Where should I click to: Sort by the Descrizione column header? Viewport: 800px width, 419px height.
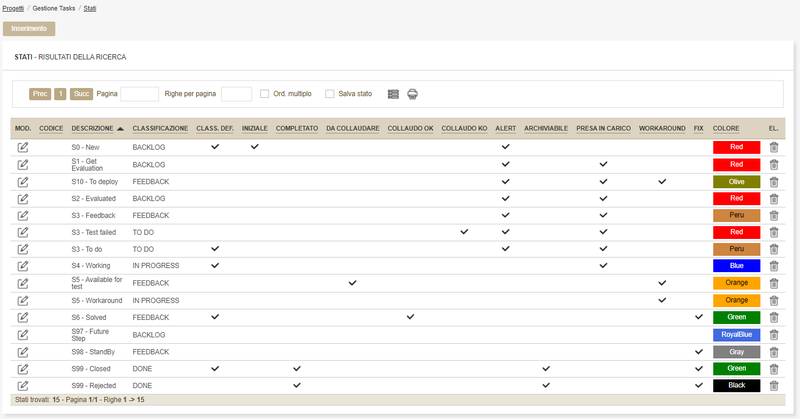[92, 129]
